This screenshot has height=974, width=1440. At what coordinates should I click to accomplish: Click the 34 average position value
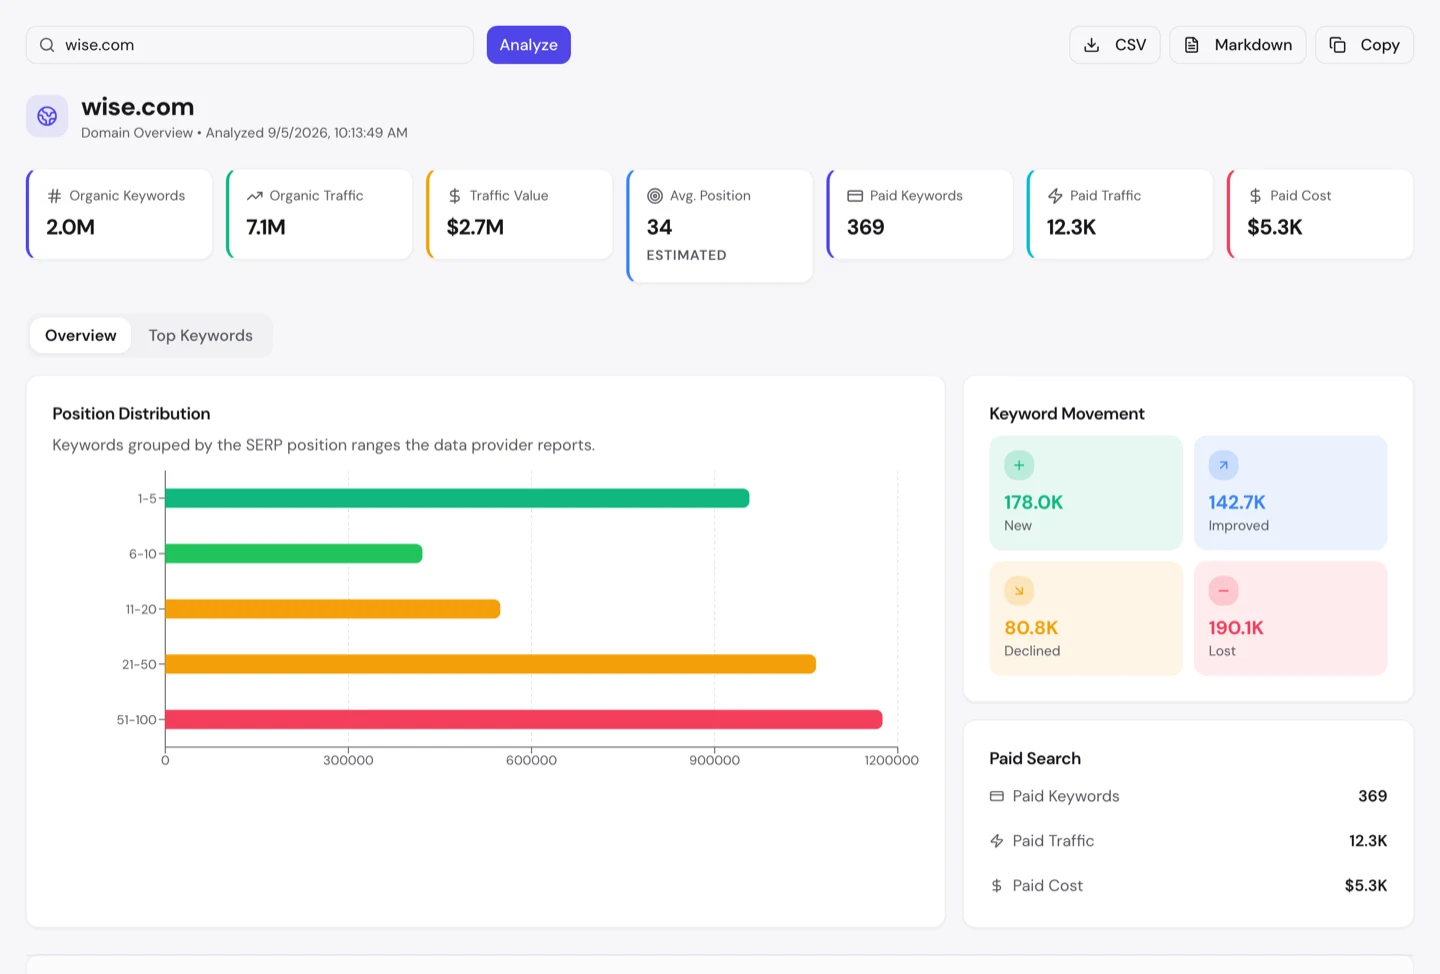click(x=659, y=227)
